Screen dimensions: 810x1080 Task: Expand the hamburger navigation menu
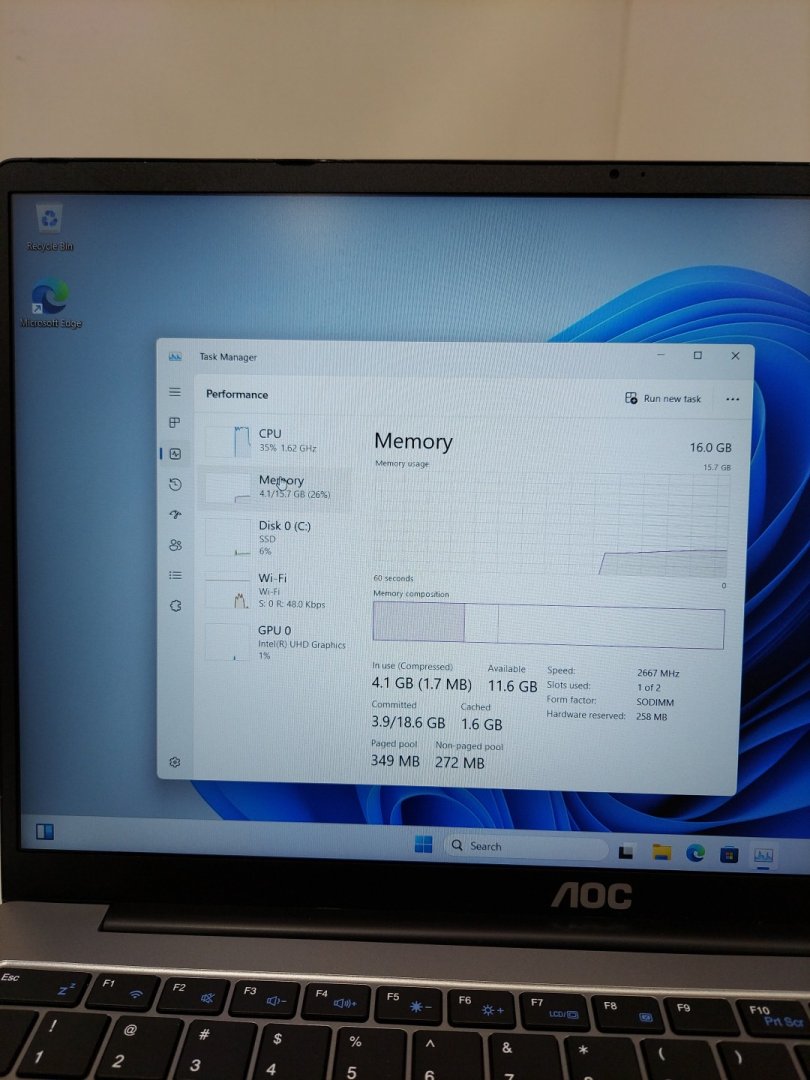click(175, 392)
